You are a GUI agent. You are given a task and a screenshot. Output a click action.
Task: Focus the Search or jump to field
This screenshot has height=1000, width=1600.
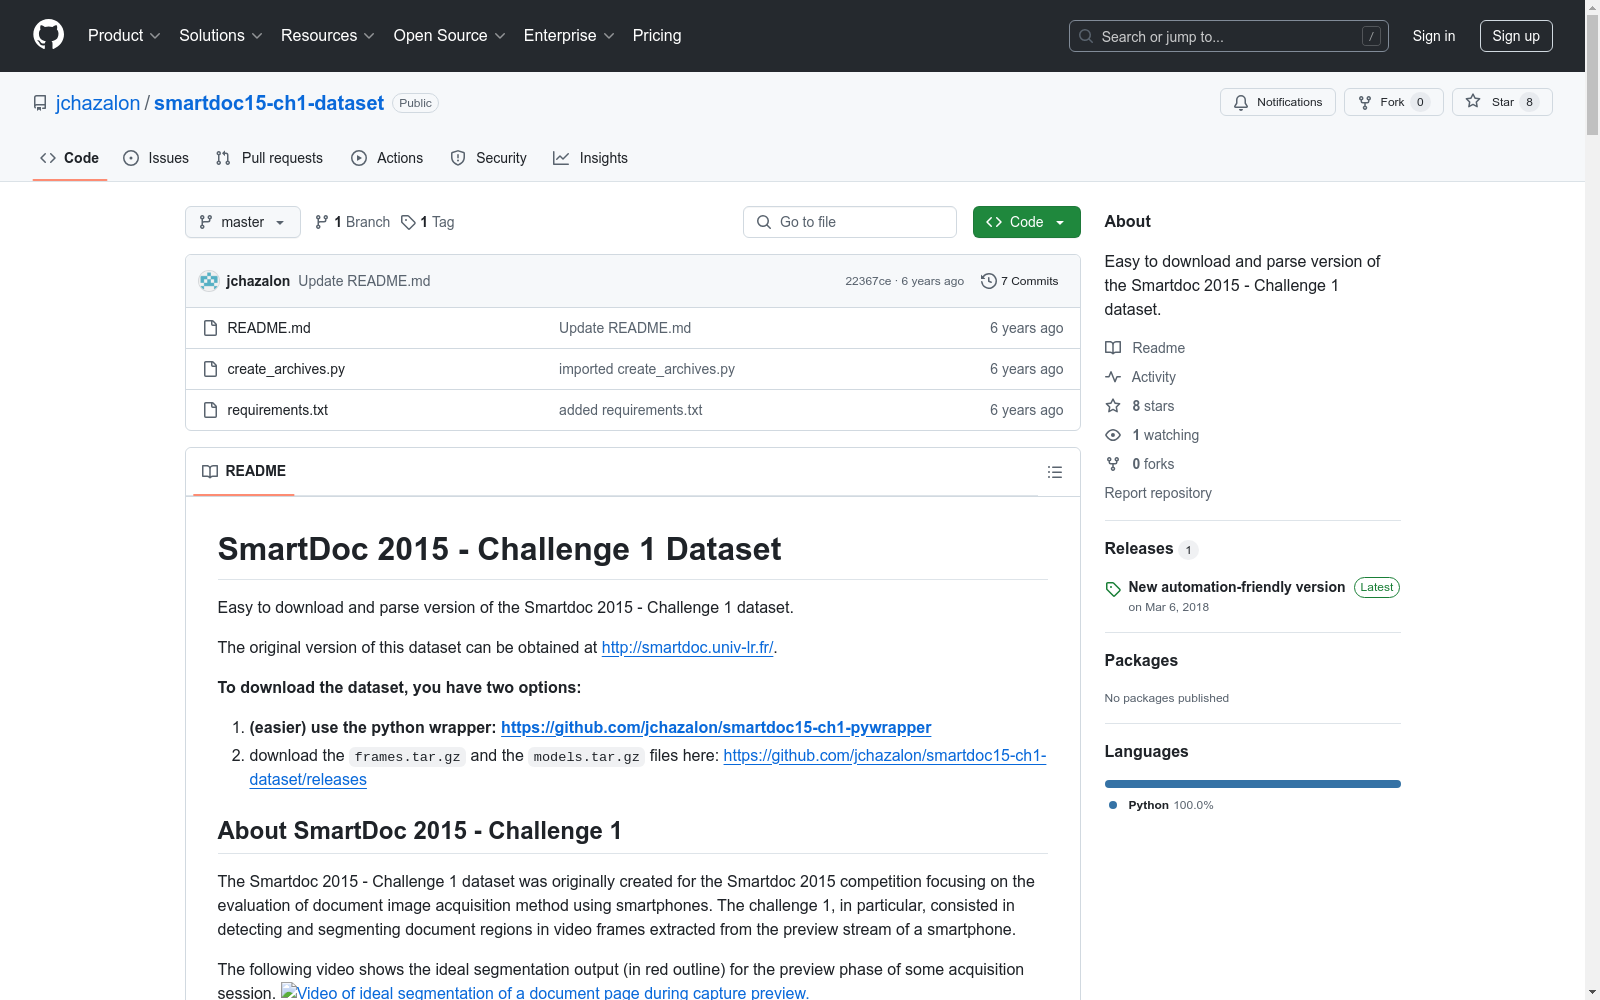tap(1229, 36)
